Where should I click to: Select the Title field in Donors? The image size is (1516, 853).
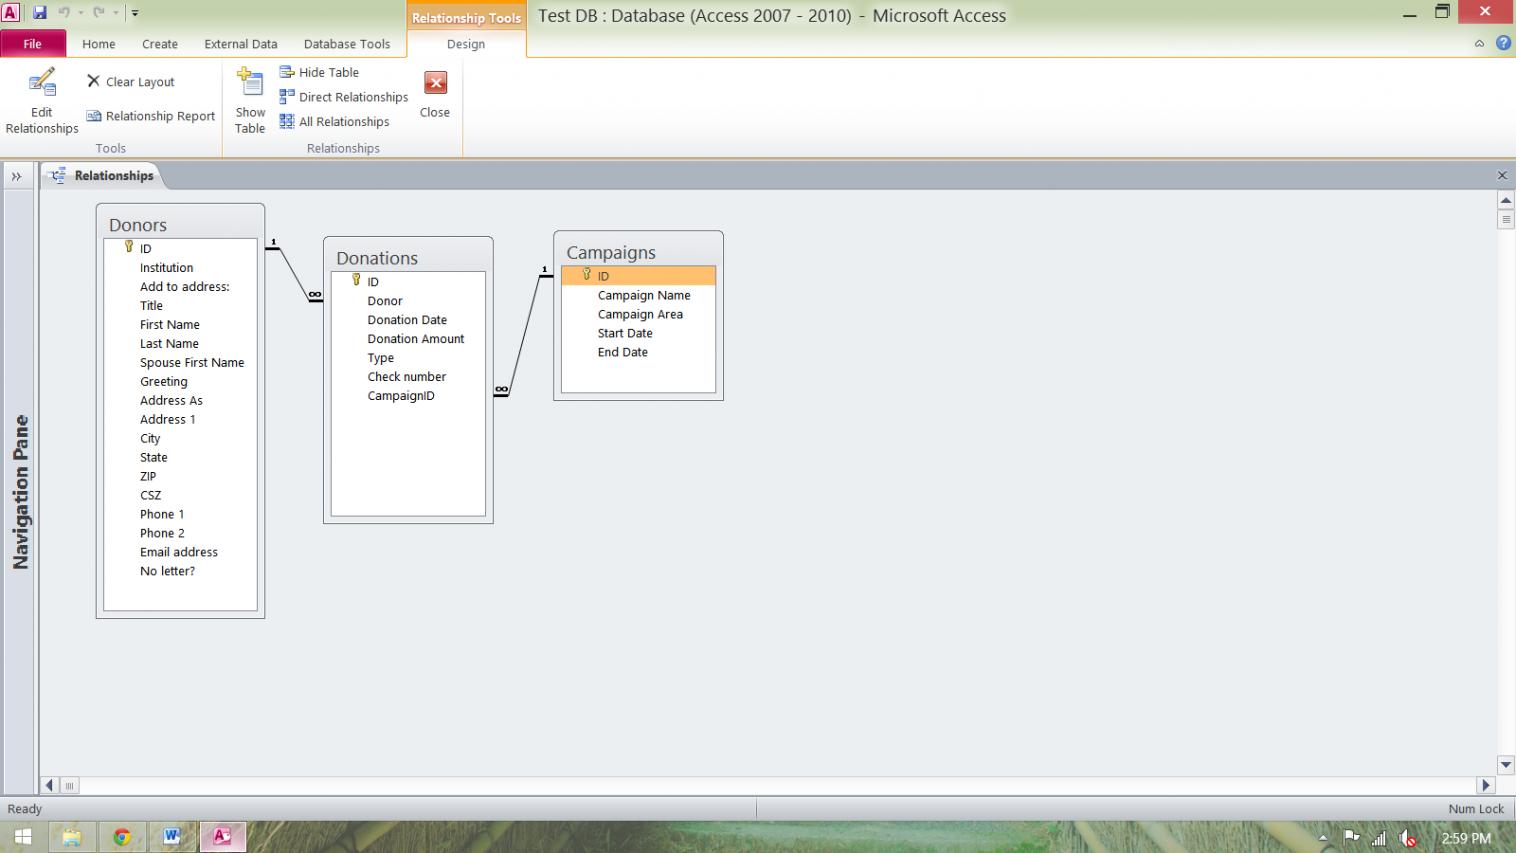180,306
